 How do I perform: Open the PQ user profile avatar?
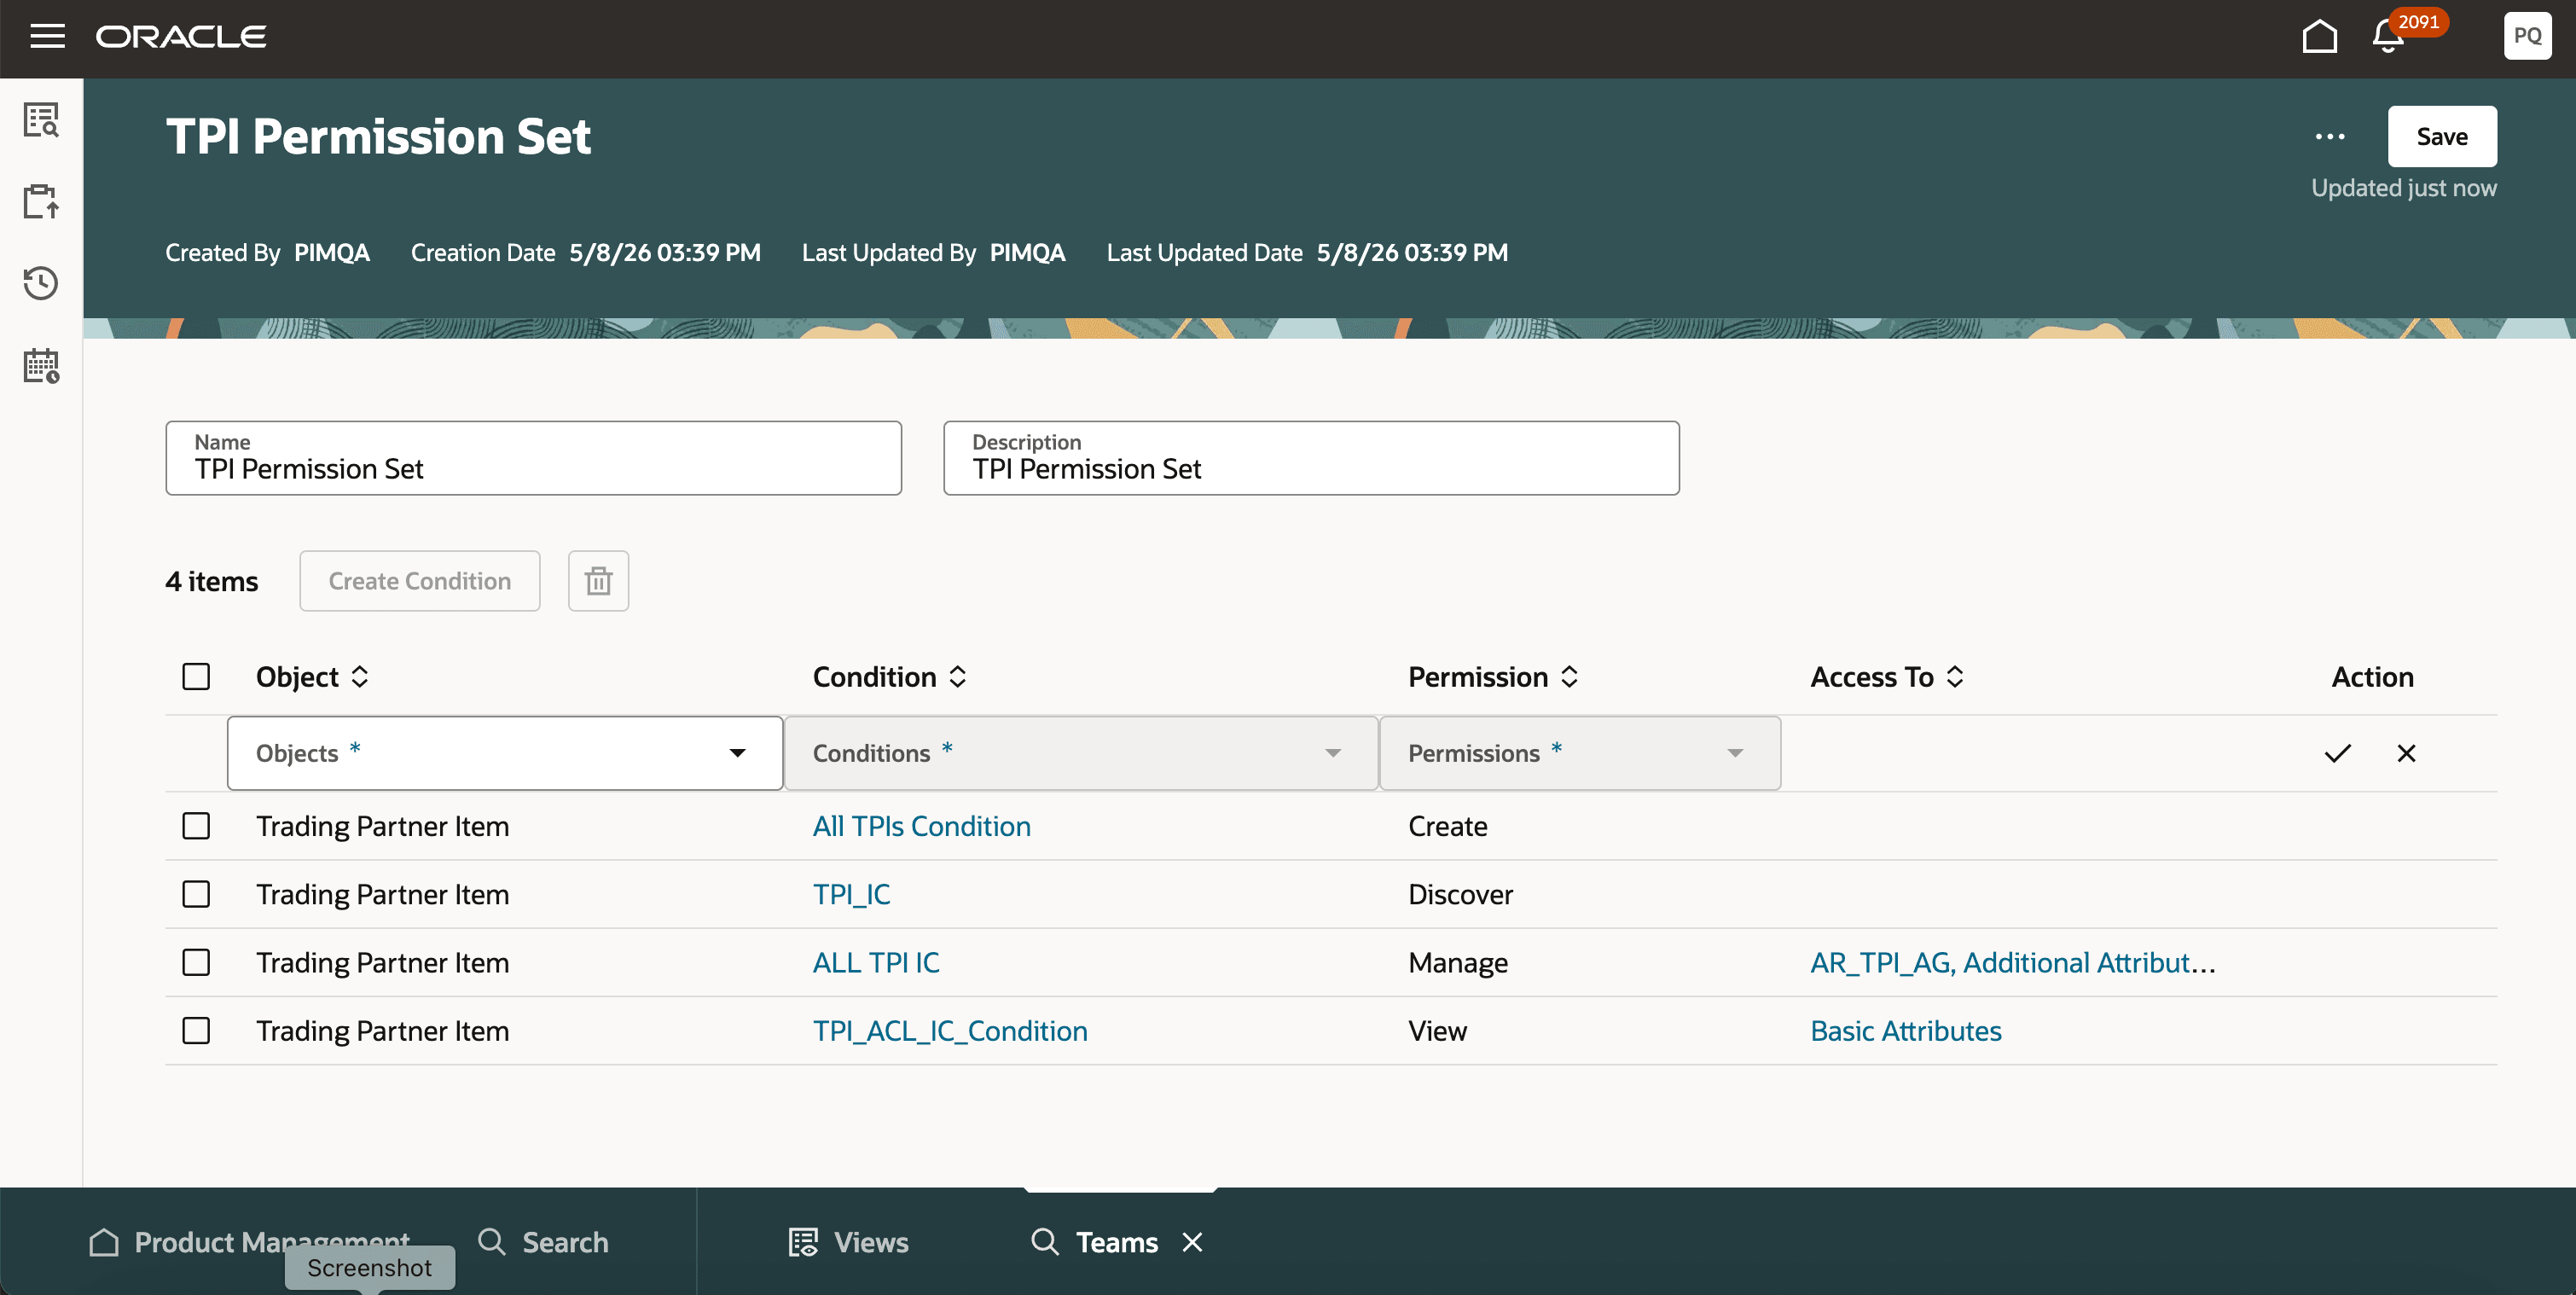pyautogui.click(x=2527, y=36)
